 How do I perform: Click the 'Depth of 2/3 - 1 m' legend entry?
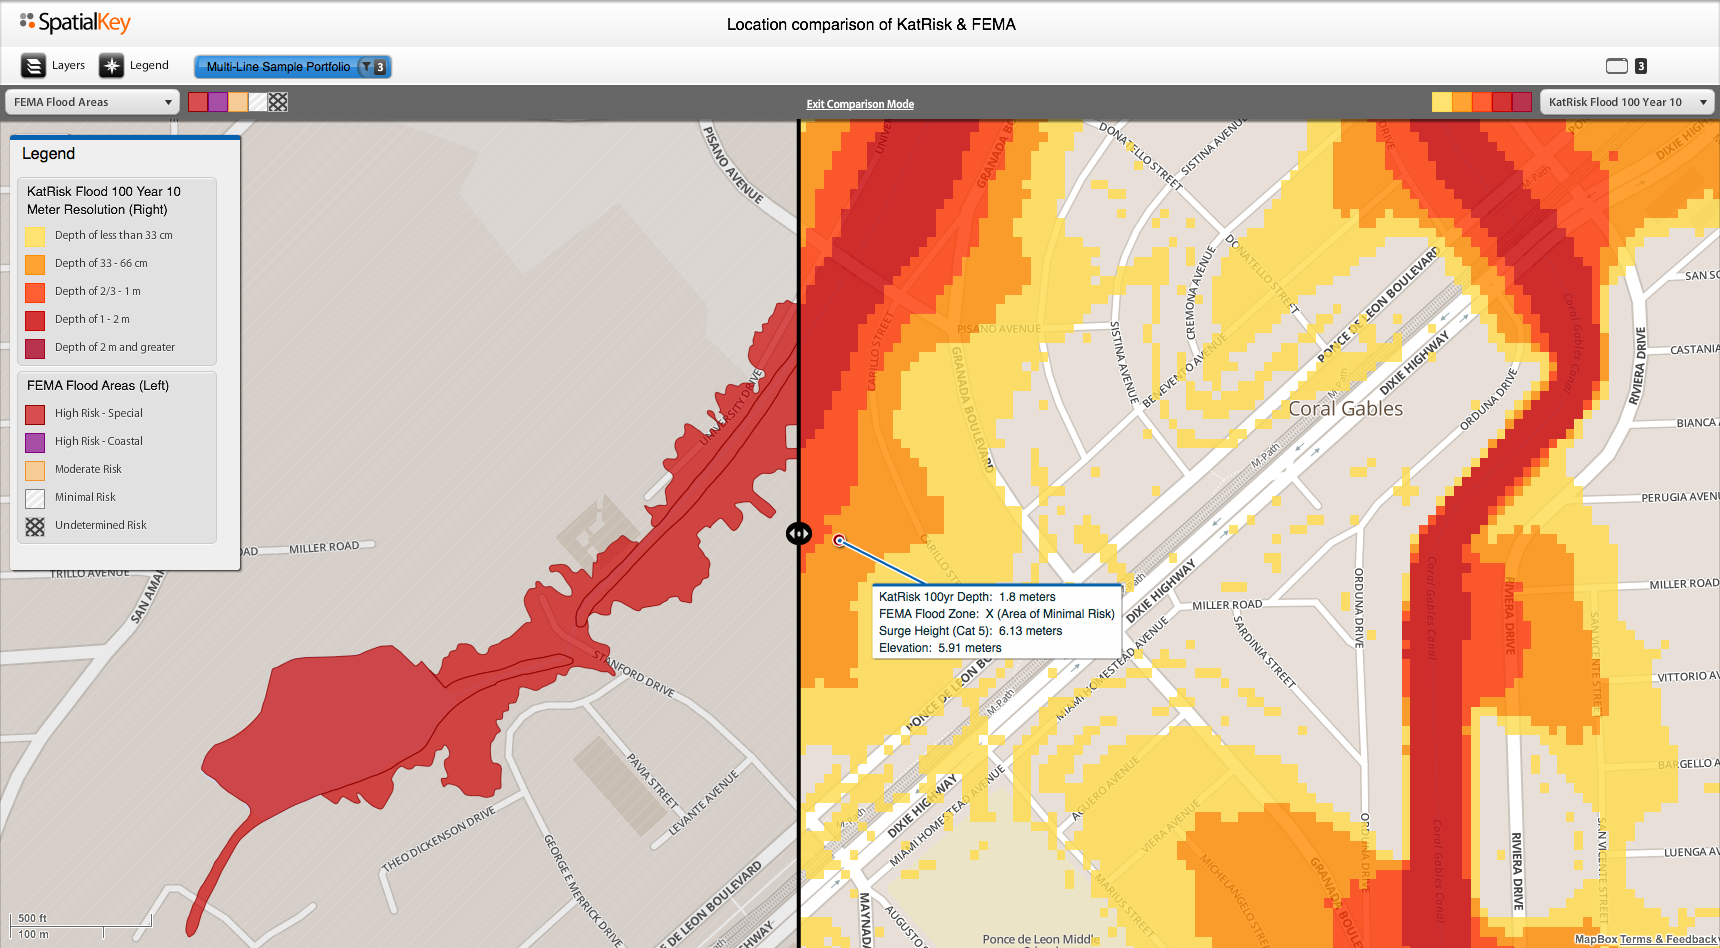84,292
